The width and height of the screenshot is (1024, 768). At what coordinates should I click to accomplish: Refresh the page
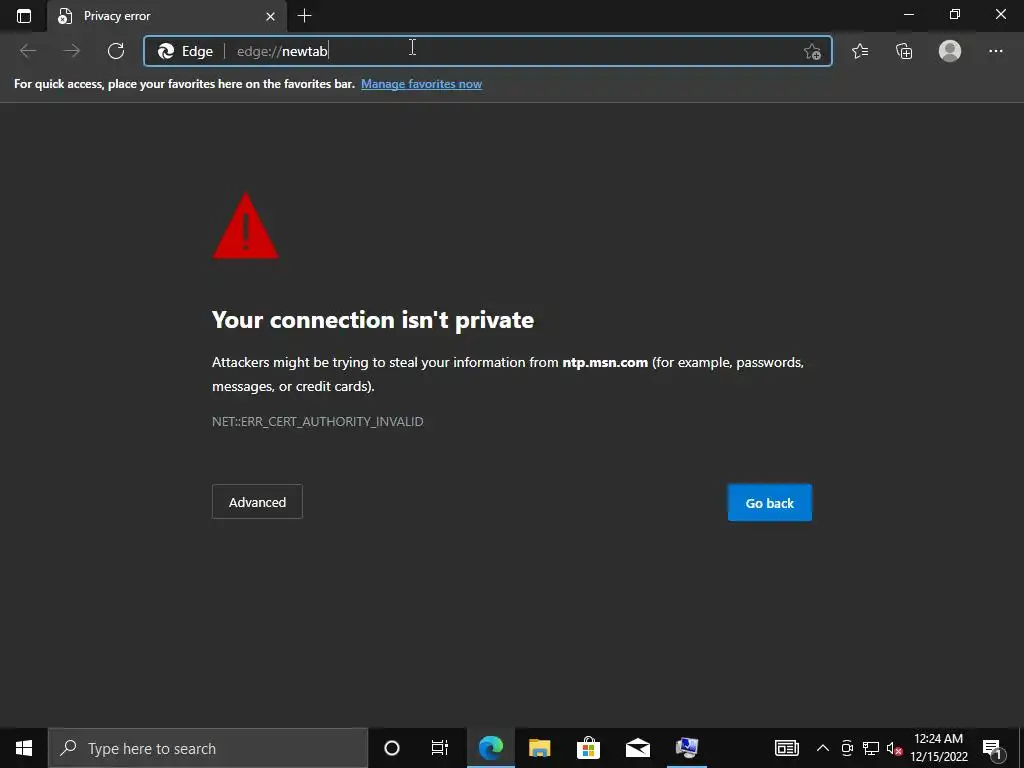pos(116,51)
